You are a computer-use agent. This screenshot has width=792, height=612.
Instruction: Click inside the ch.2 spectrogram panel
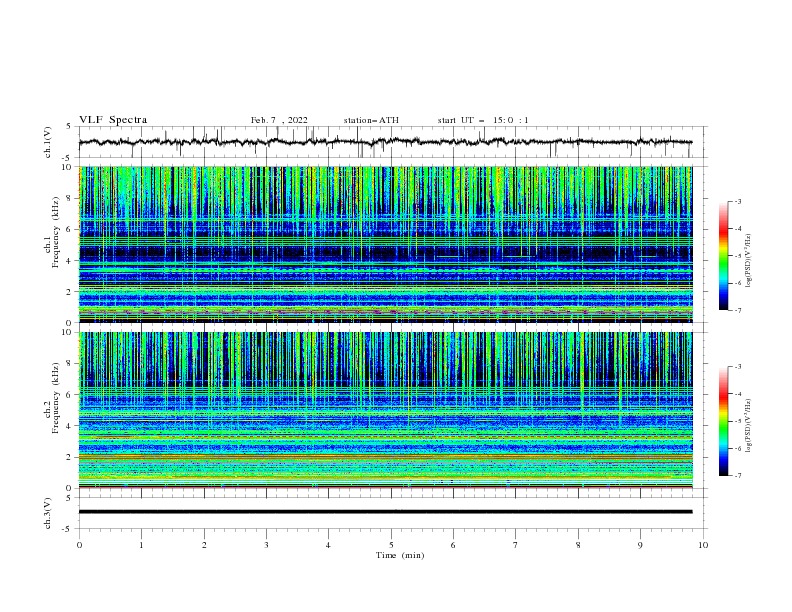tap(385, 410)
